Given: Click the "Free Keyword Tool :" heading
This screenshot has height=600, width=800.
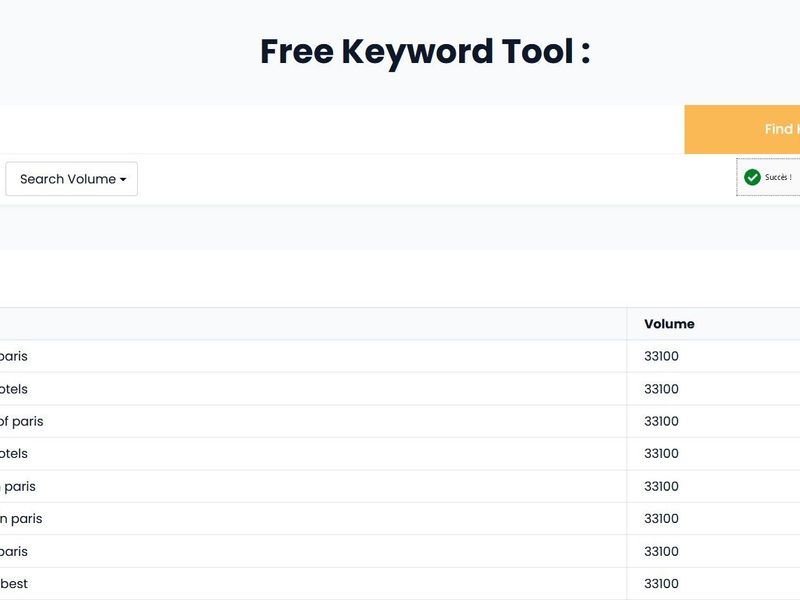Looking at the screenshot, I should point(425,51).
